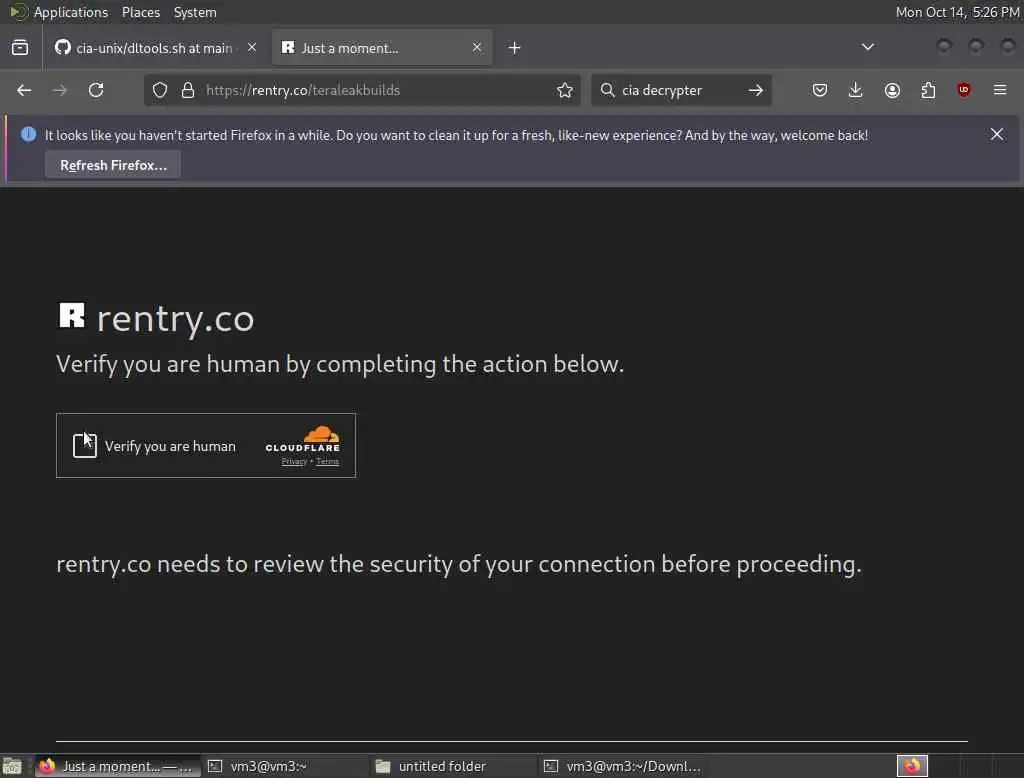This screenshot has width=1024, height=778.
Task: Click the info icon in notification bar
Action: coord(28,134)
